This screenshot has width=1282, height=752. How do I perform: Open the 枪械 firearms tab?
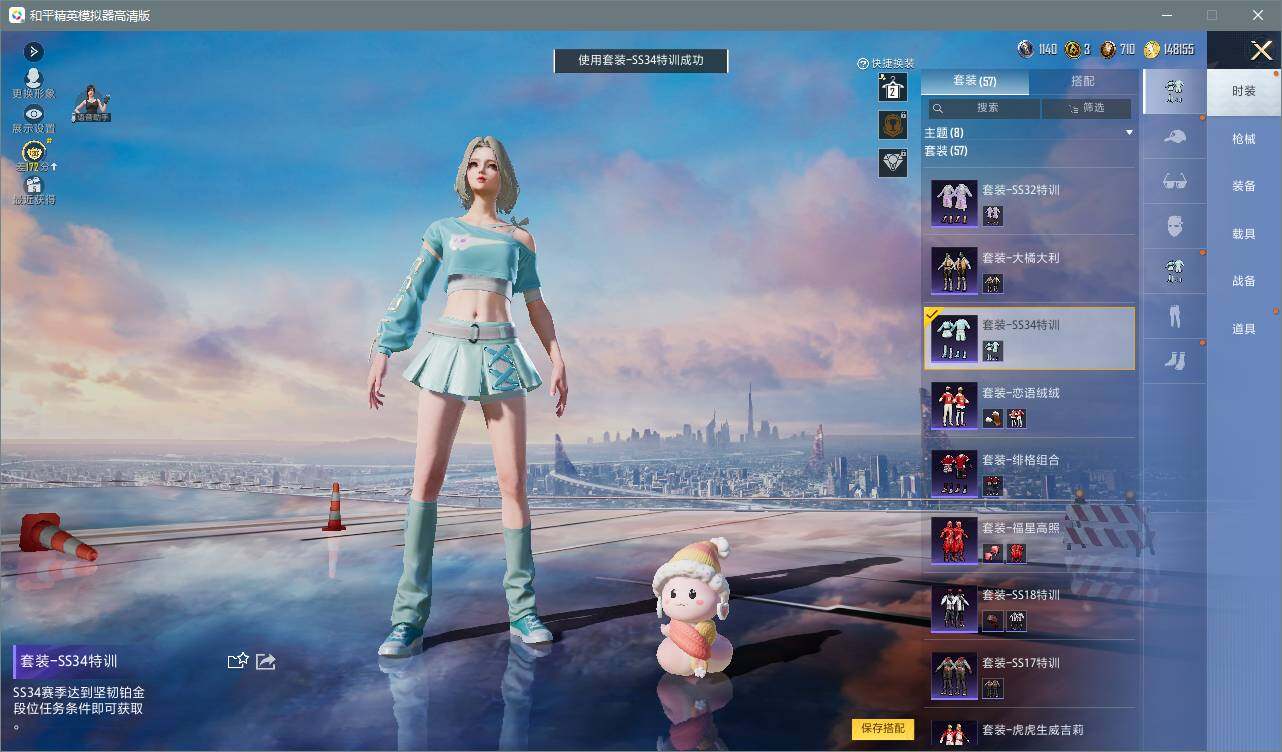[x=1244, y=139]
